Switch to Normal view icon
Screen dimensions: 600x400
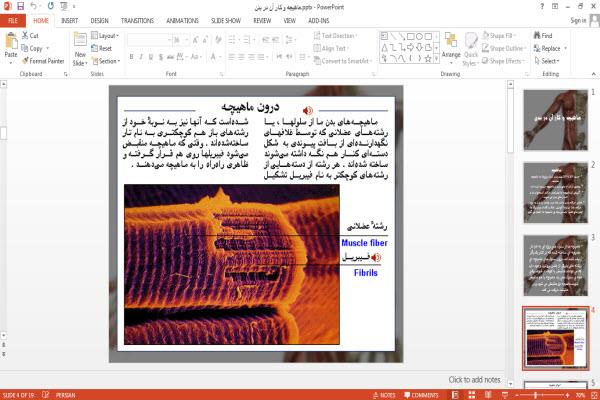pos(455,395)
